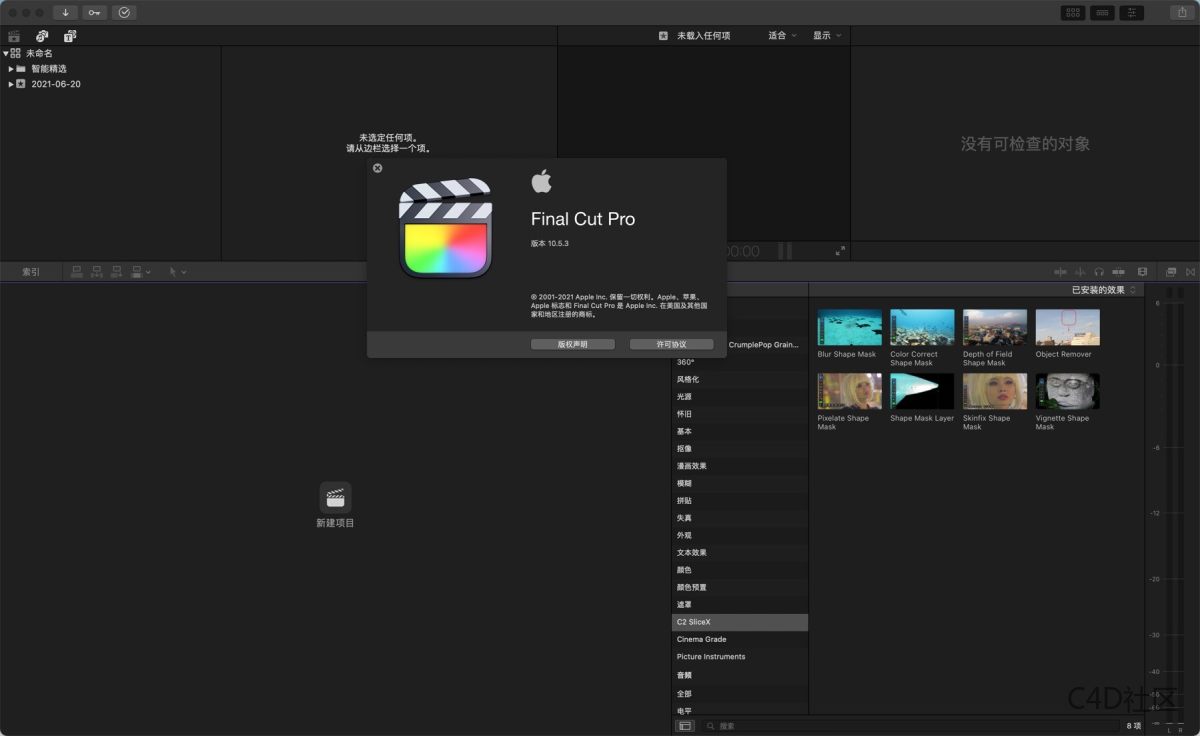Open the Effects browser icon bottom right
This screenshot has height=736, width=1200.
click(1170, 271)
